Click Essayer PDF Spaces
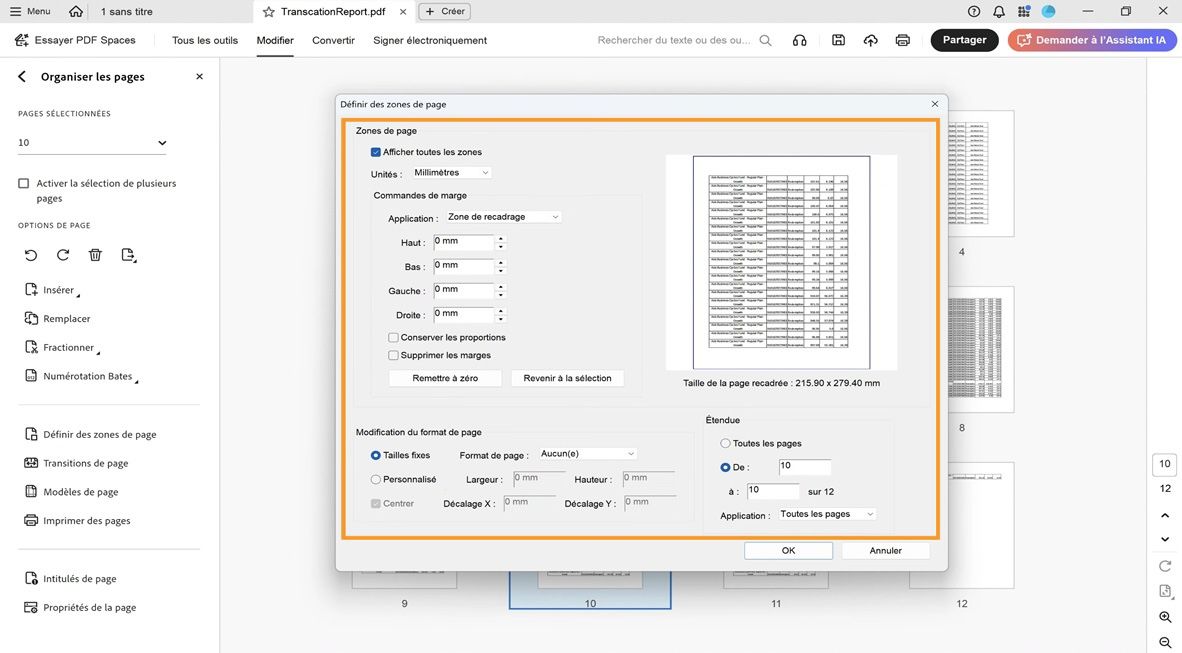Screen dimensions: 1182x653 tap(75, 41)
